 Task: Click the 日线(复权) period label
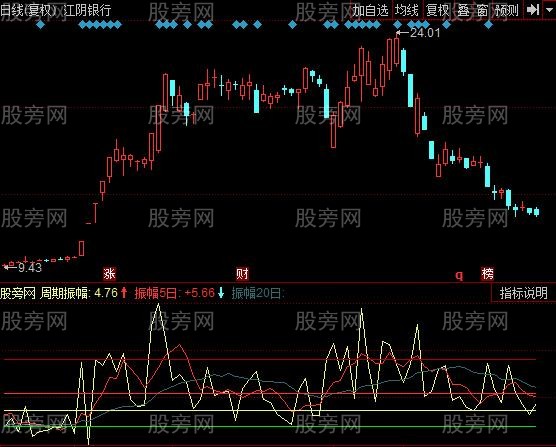coord(28,10)
